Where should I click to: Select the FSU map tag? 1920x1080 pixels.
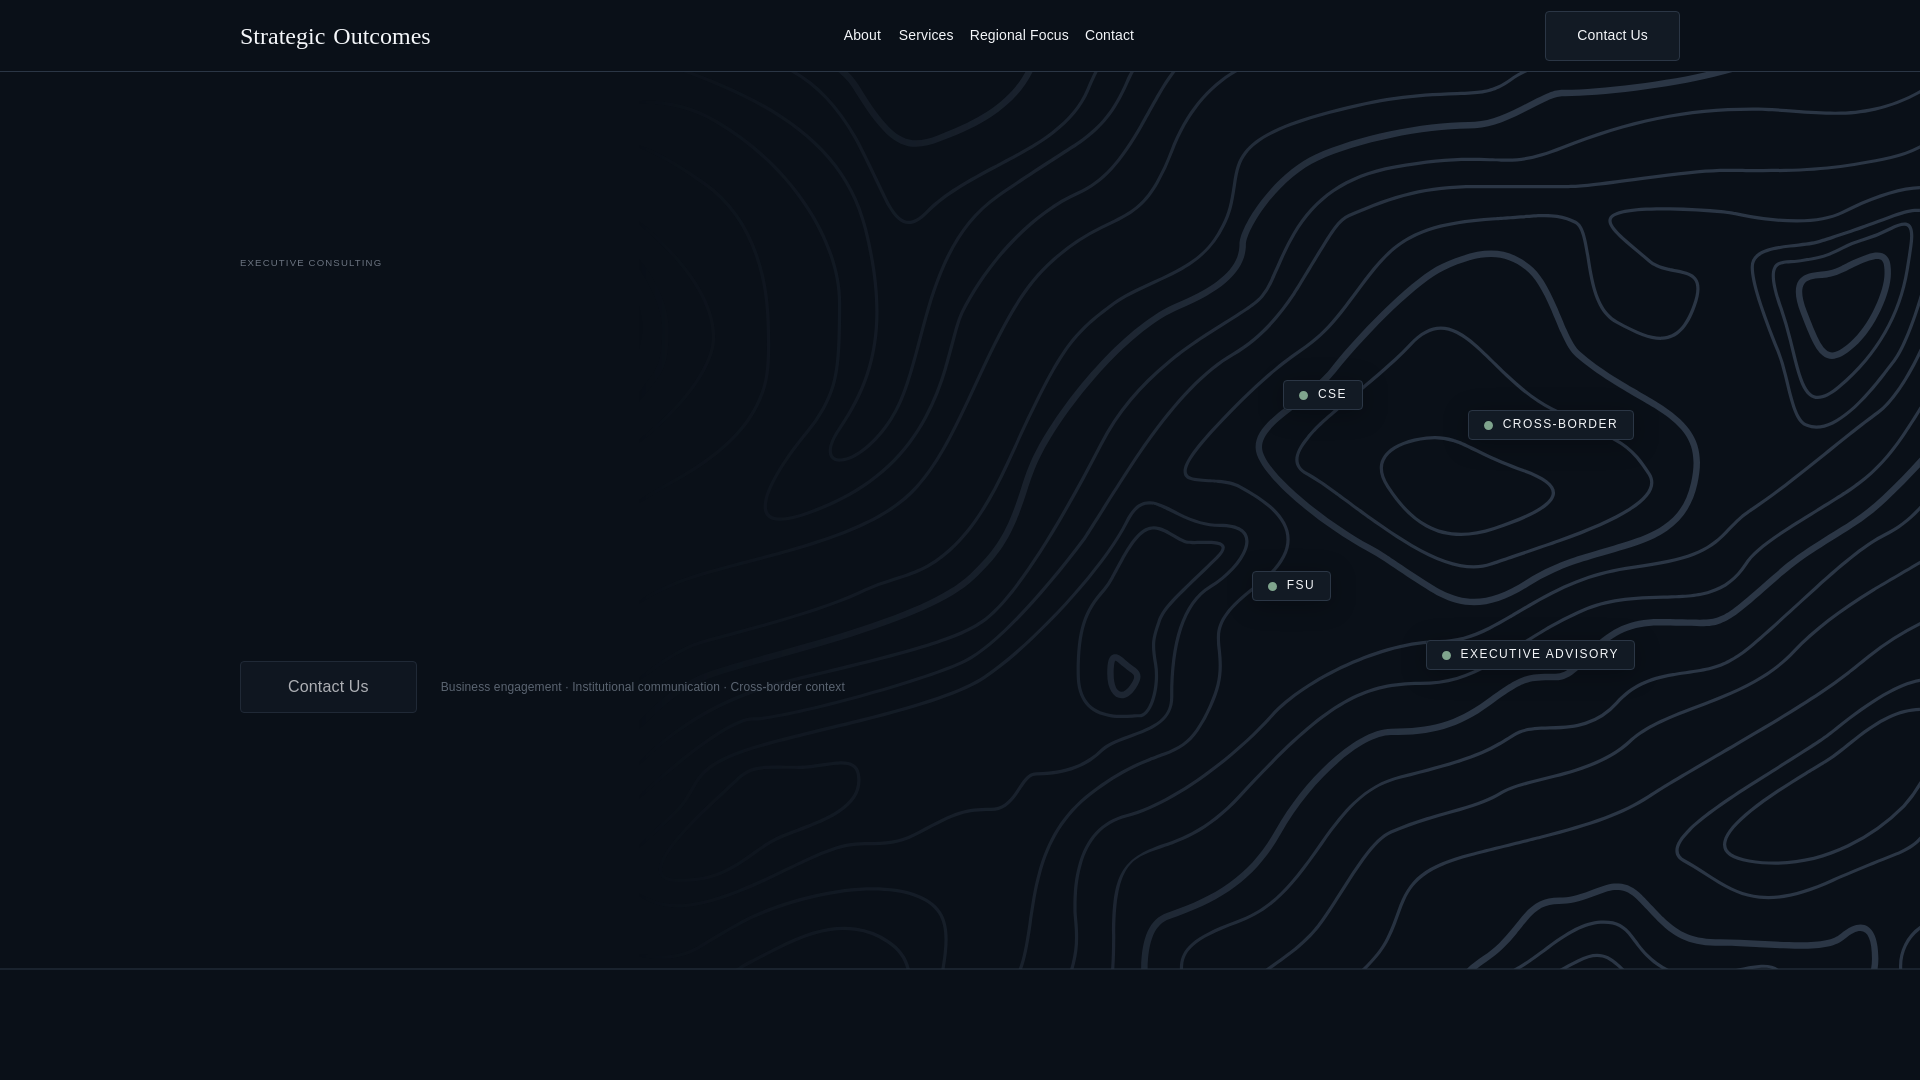click(1291, 586)
